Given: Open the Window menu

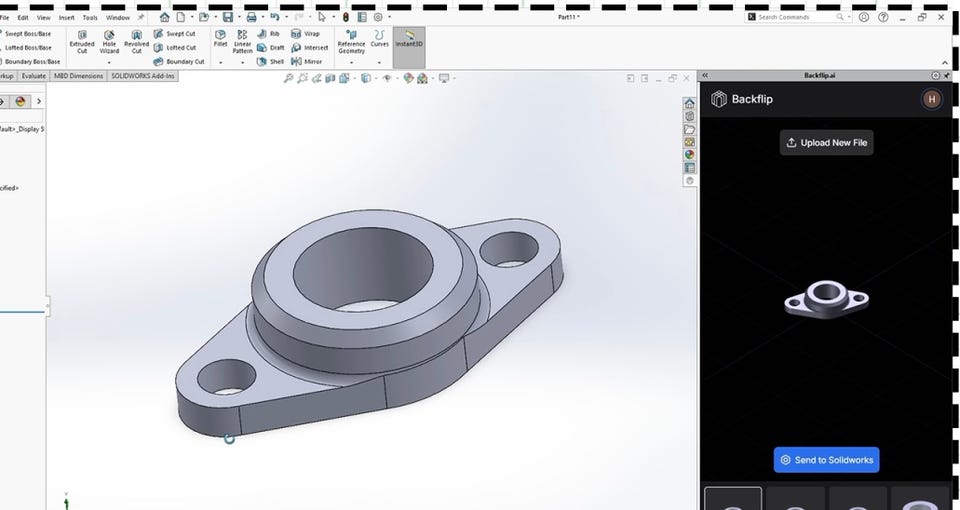Looking at the screenshot, I should coord(118,18).
